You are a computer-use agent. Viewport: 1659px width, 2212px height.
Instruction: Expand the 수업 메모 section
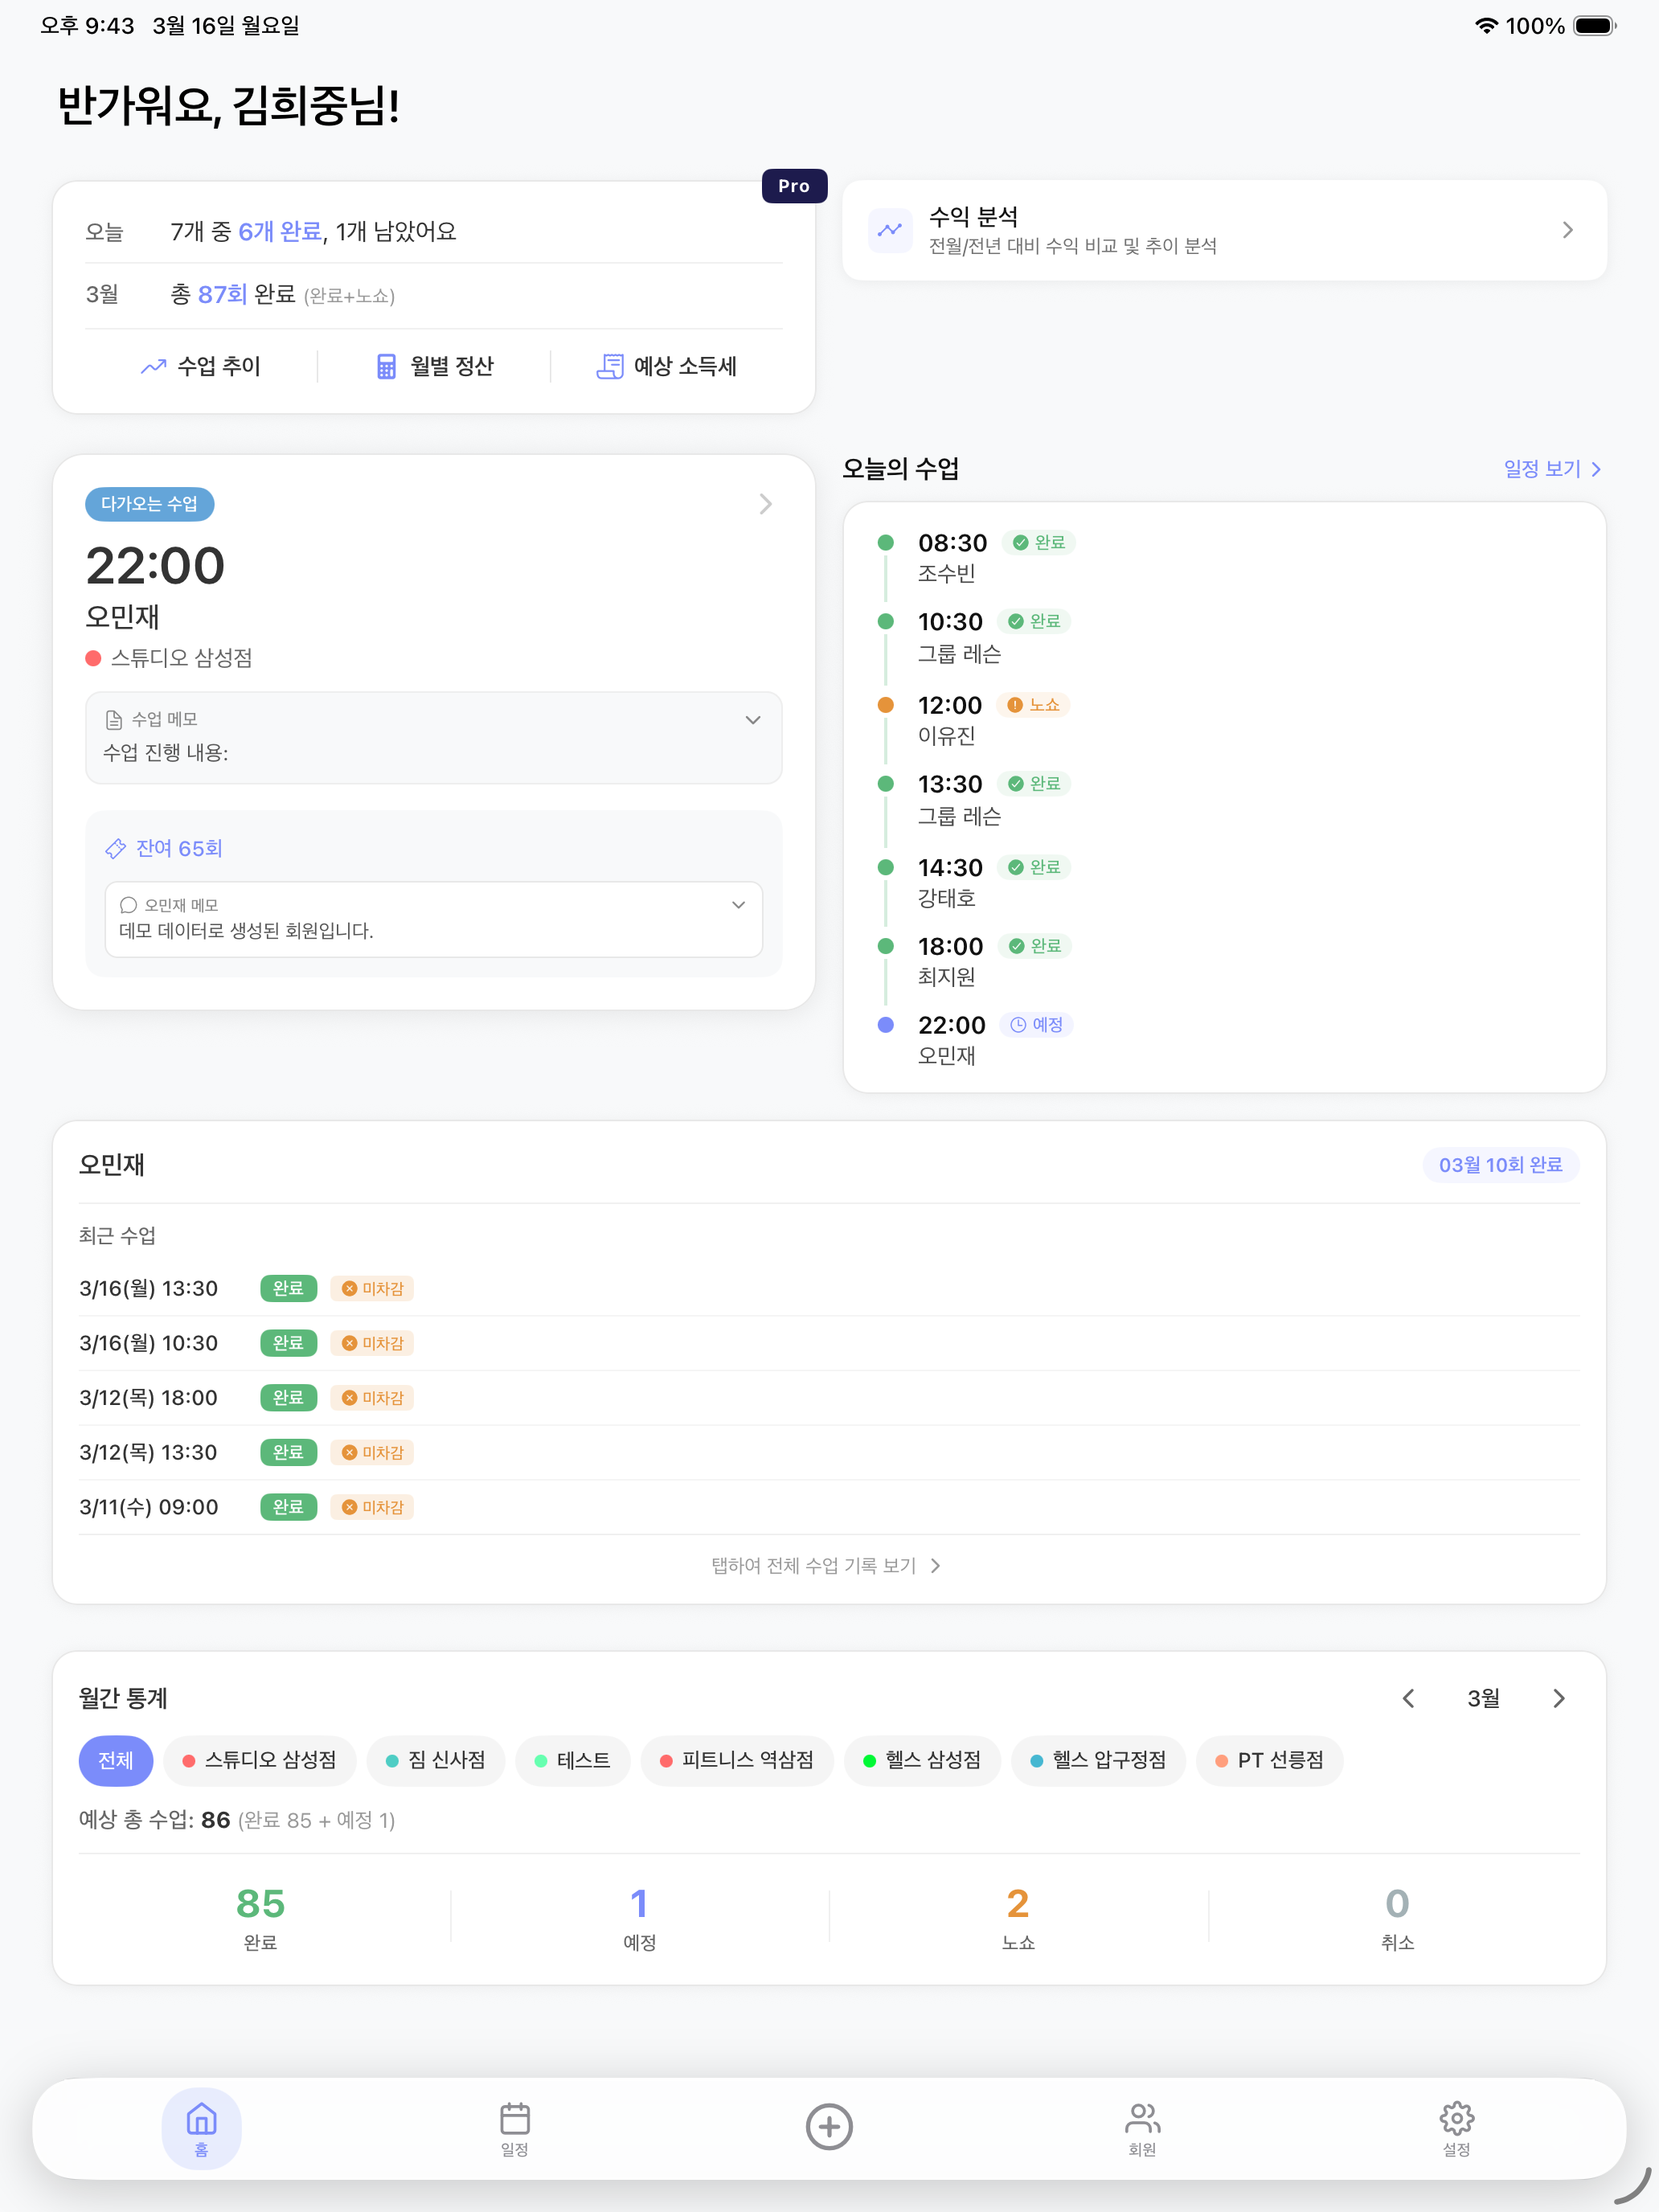752,720
